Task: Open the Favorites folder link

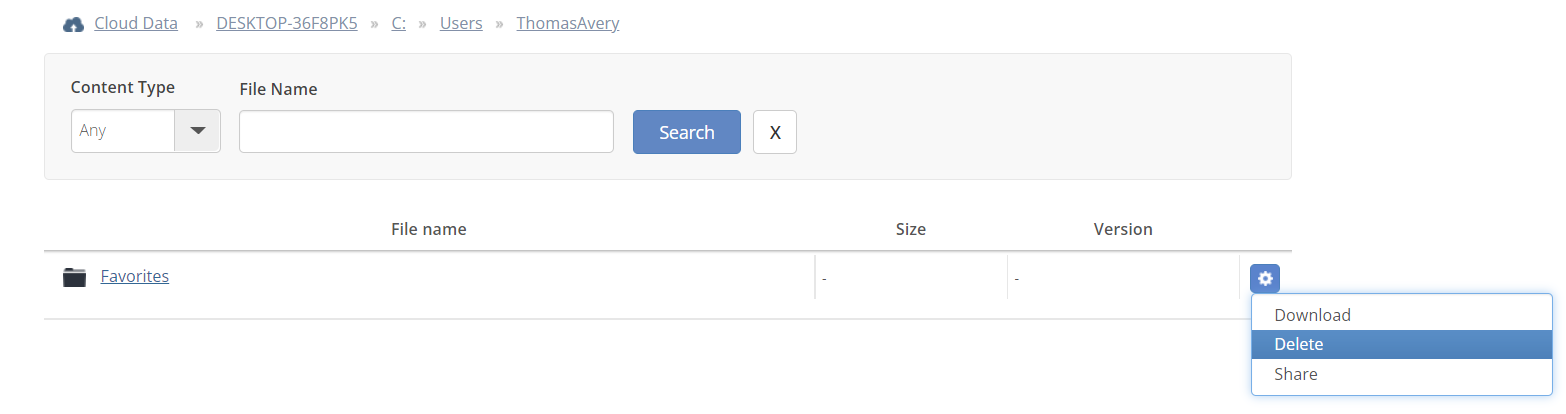Action: pyautogui.click(x=135, y=276)
